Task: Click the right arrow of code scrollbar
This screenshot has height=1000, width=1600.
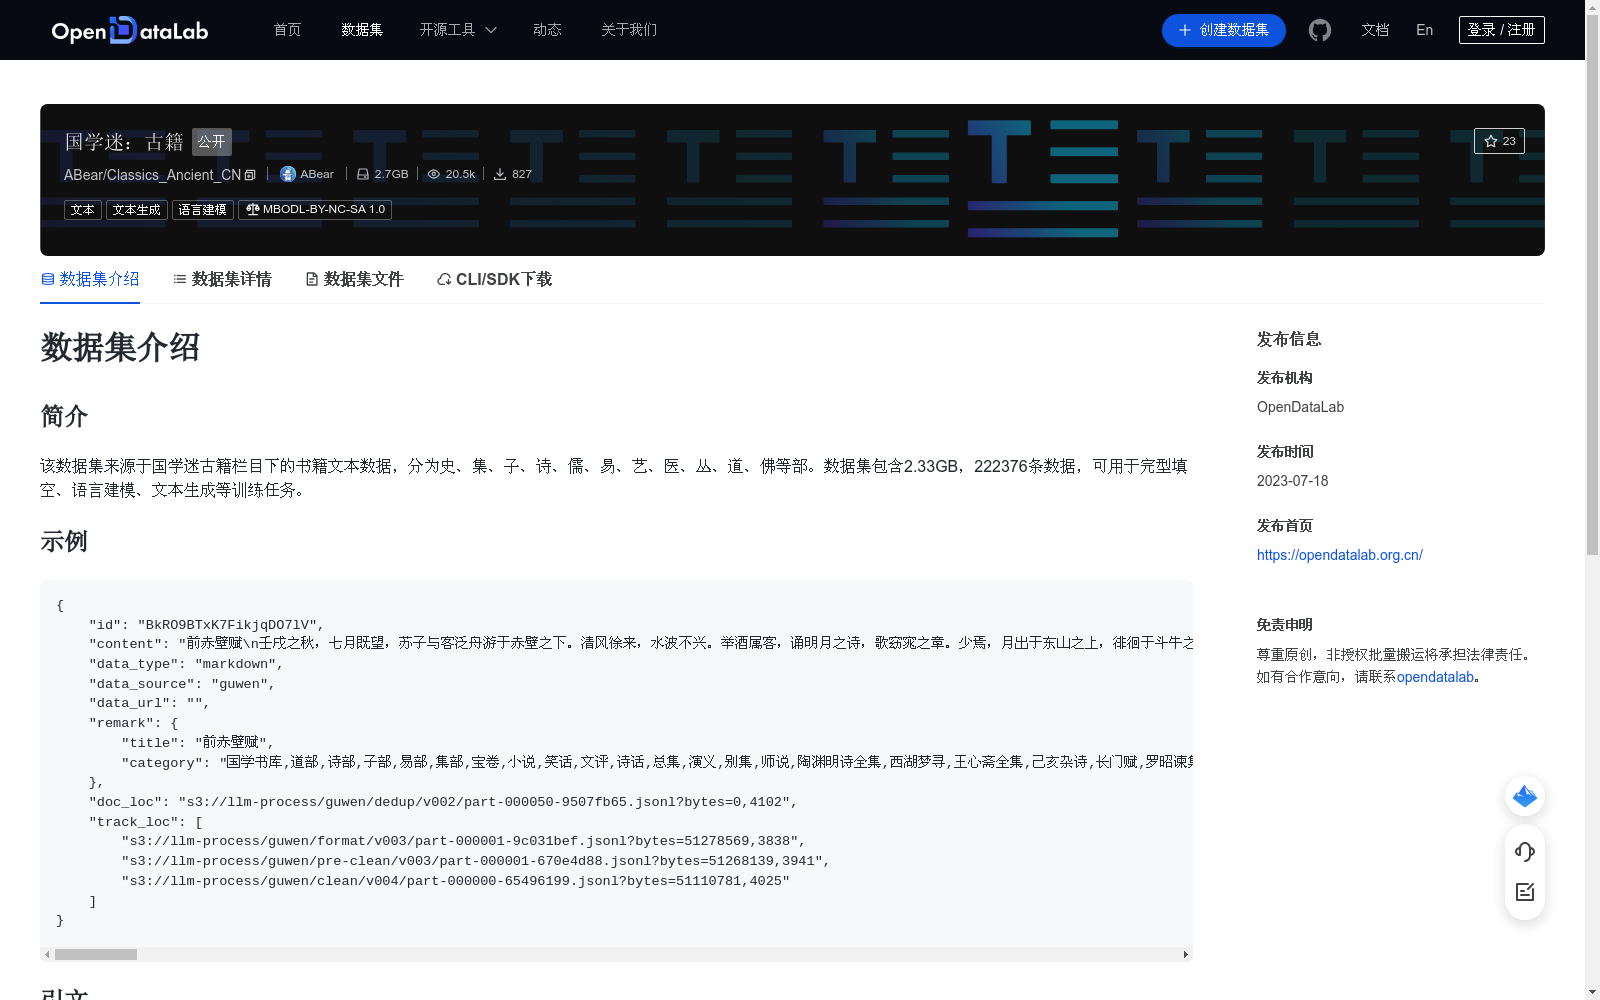Action: click(1186, 955)
